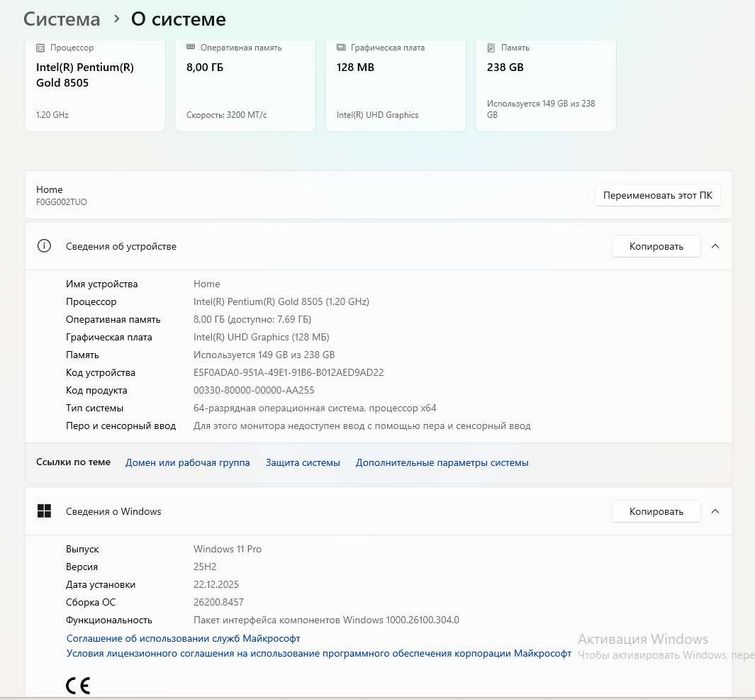Open the Защита системы link
The width and height of the screenshot is (755, 700).
click(303, 463)
